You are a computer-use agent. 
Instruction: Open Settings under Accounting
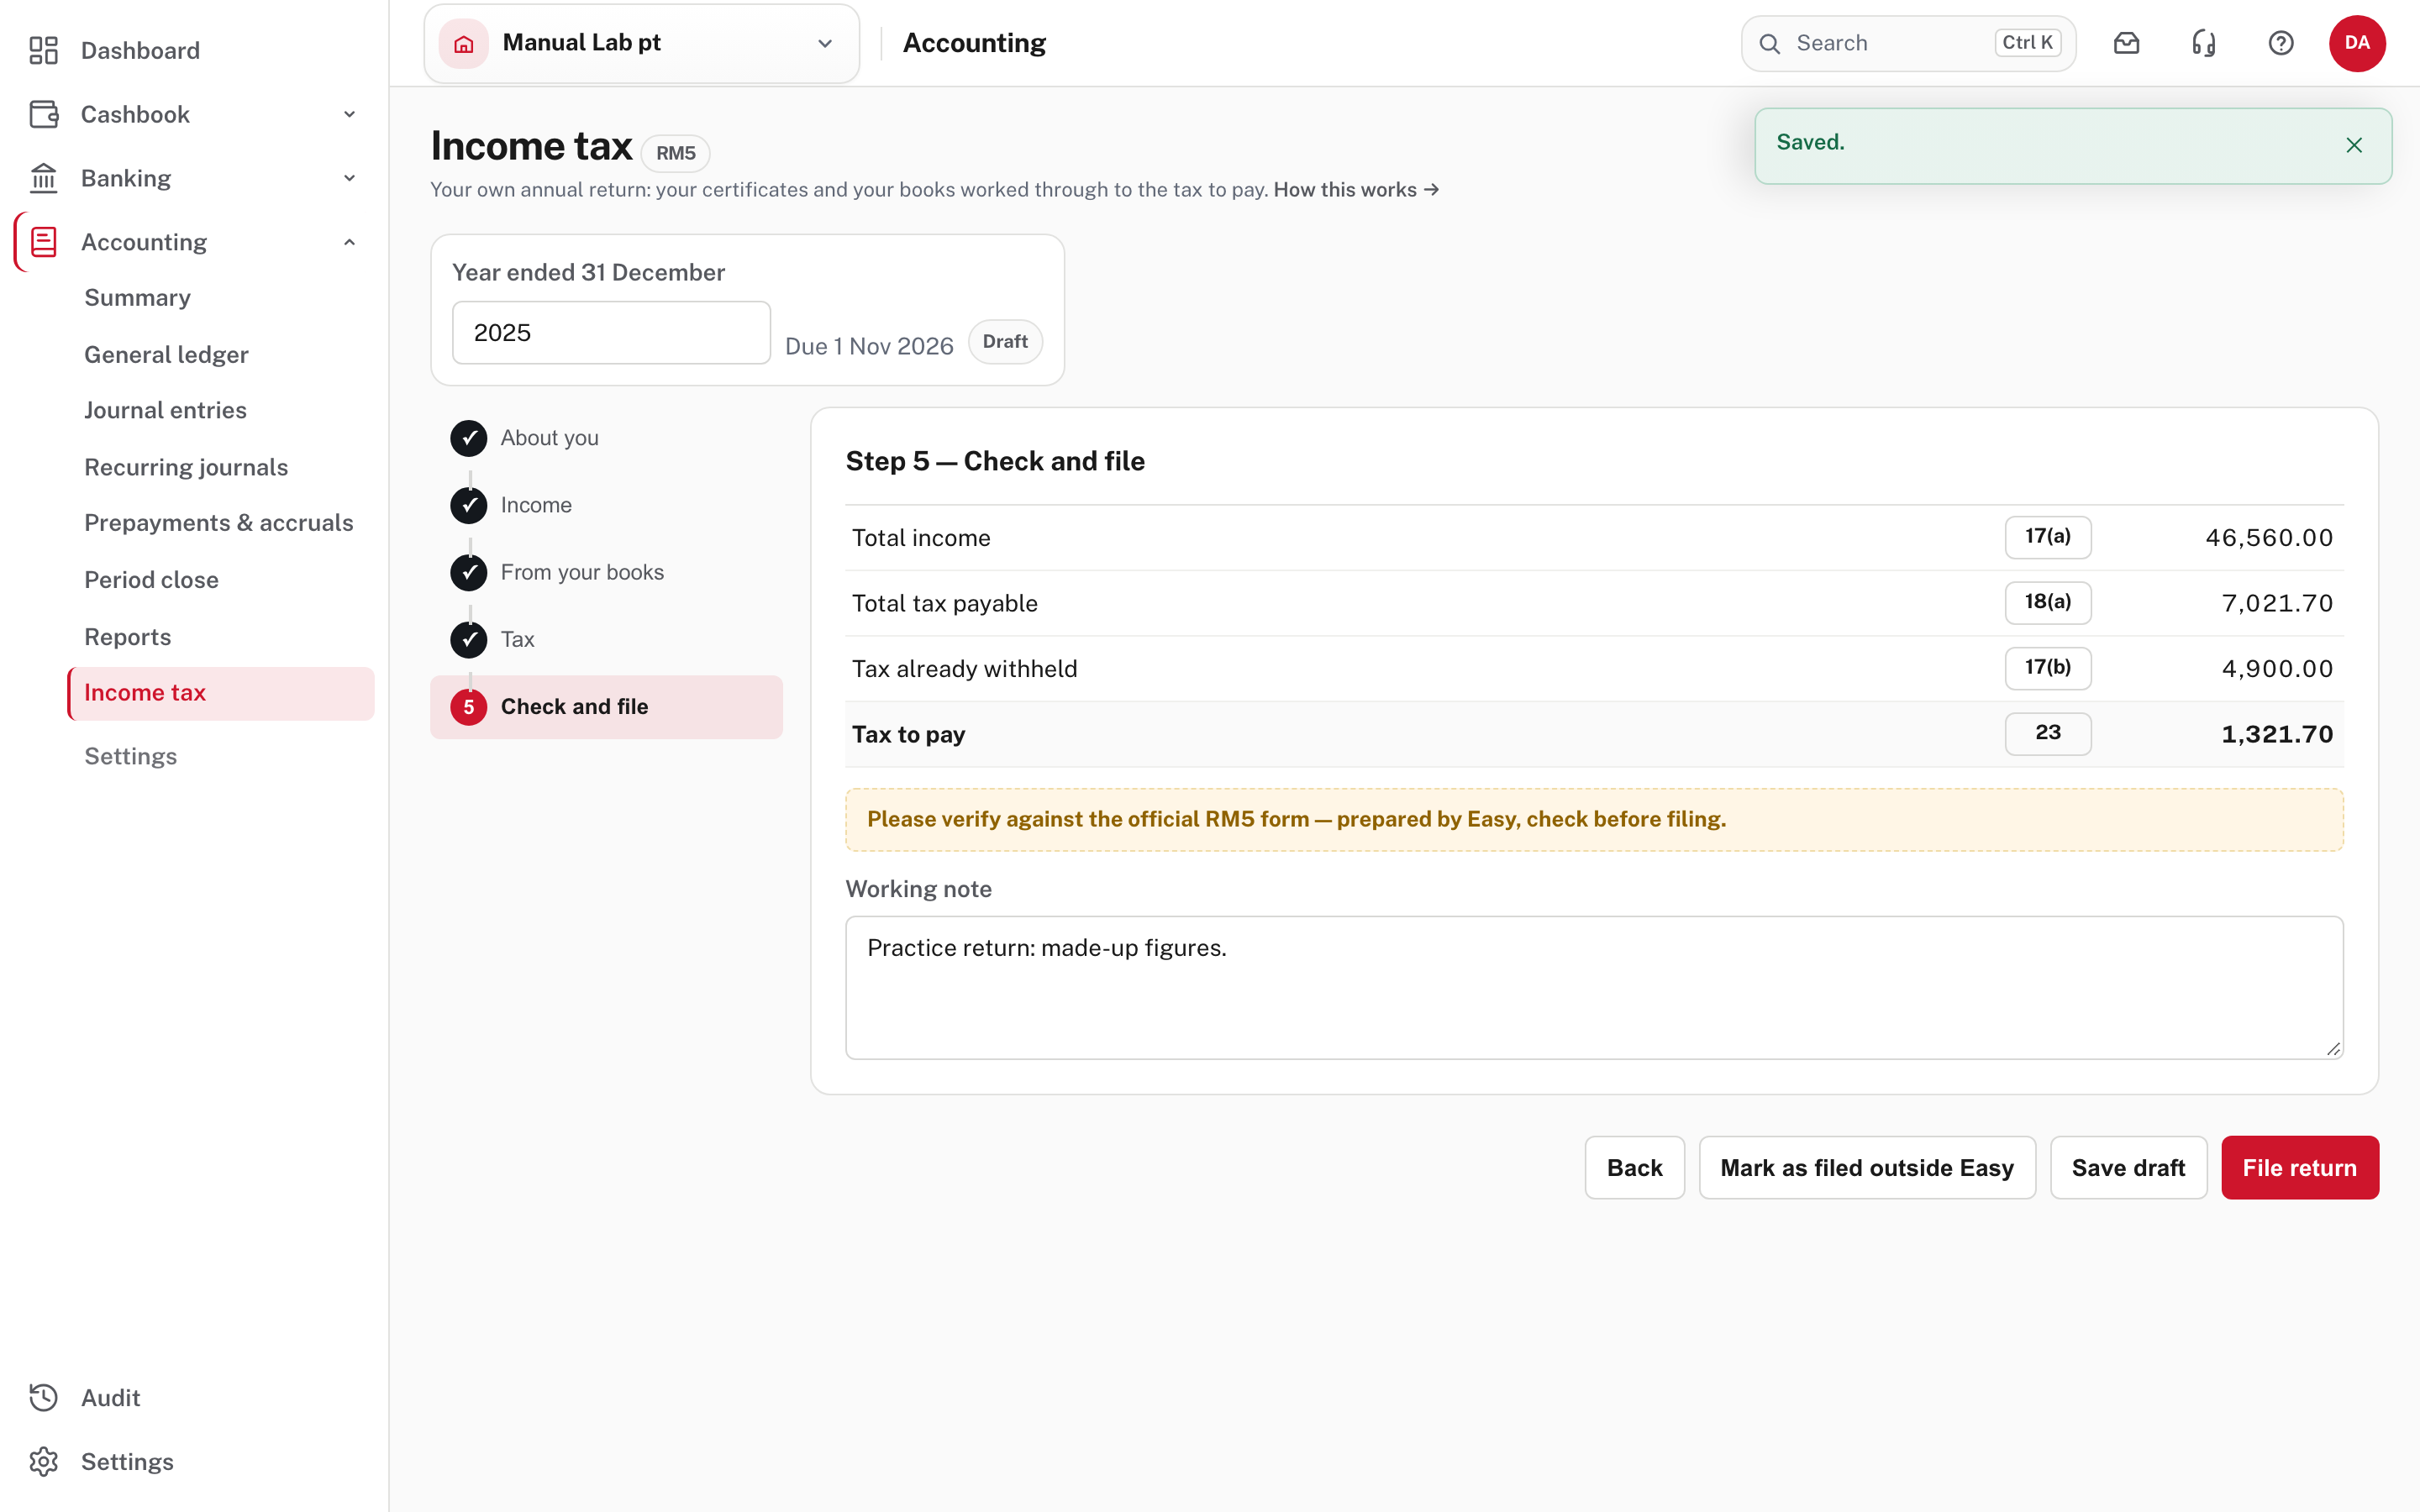pos(130,756)
